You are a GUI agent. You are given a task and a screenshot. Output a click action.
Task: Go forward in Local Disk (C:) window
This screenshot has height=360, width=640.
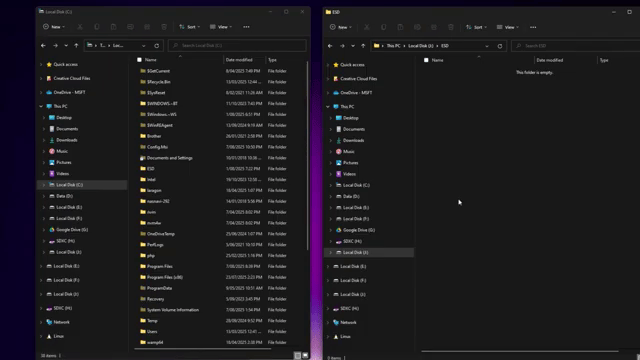click(x=56, y=46)
